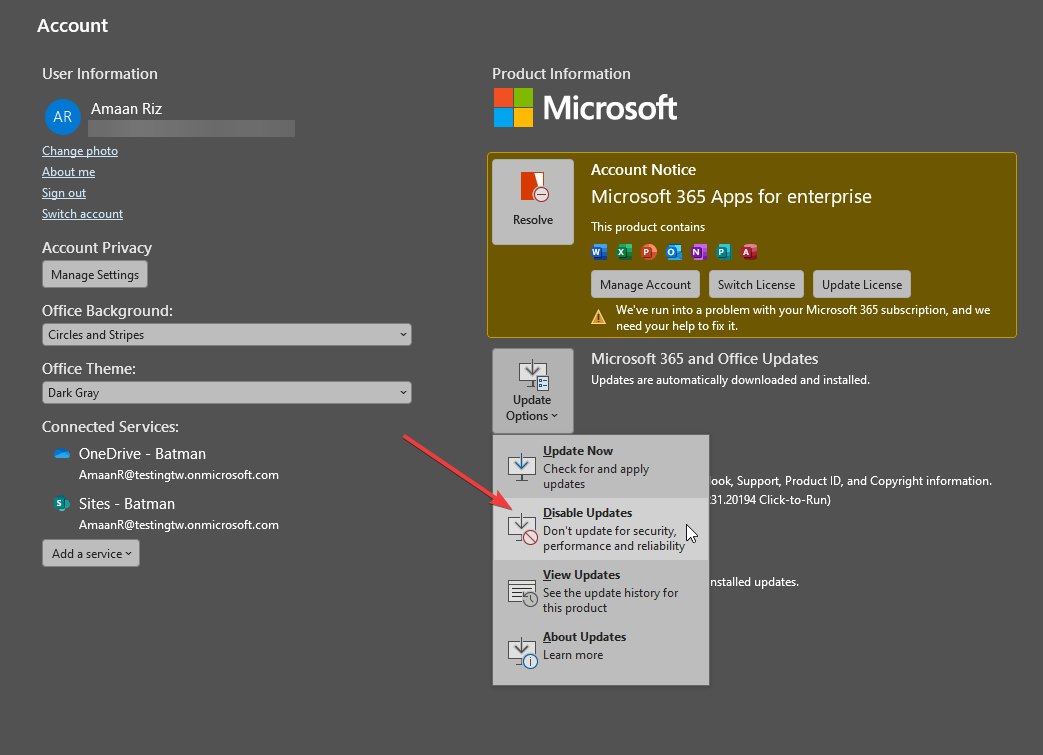
Task: Expand the Add a service dropdown
Action: 90,552
